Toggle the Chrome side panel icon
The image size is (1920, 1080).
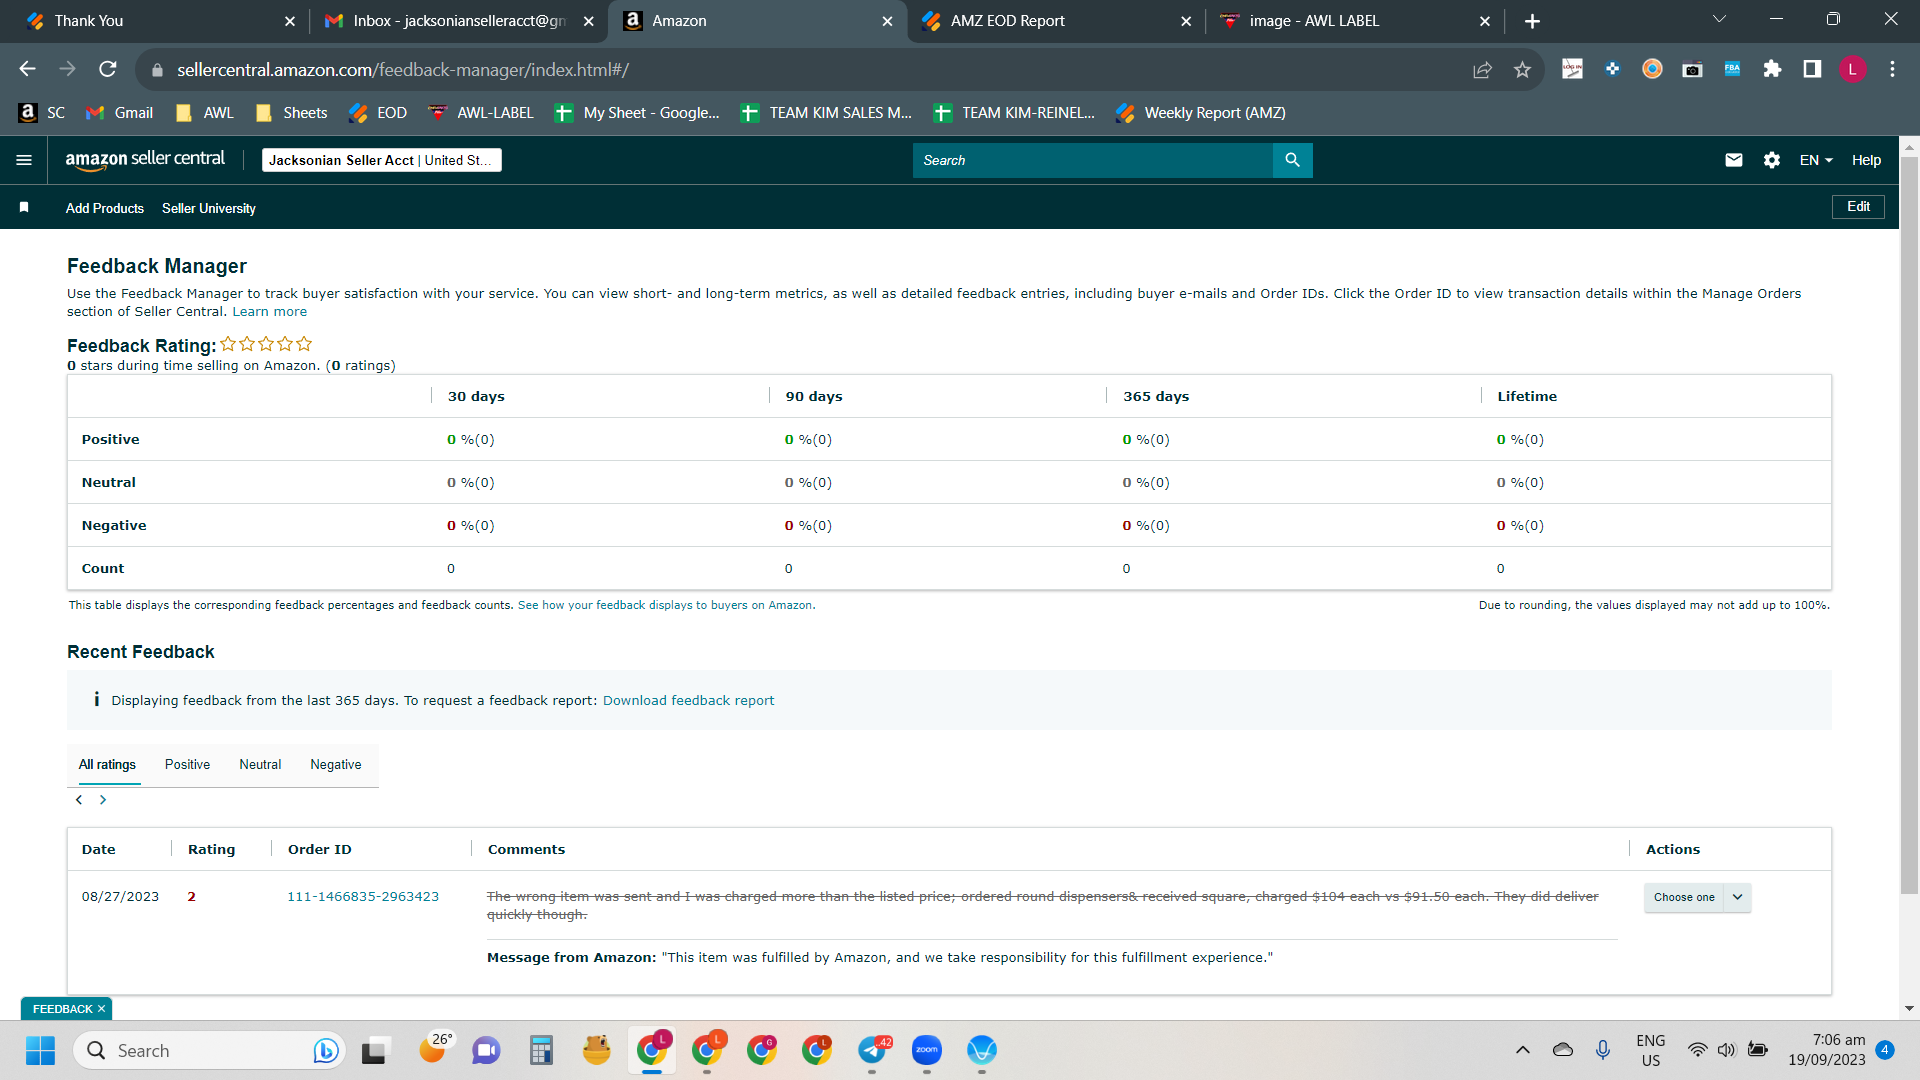point(1812,69)
